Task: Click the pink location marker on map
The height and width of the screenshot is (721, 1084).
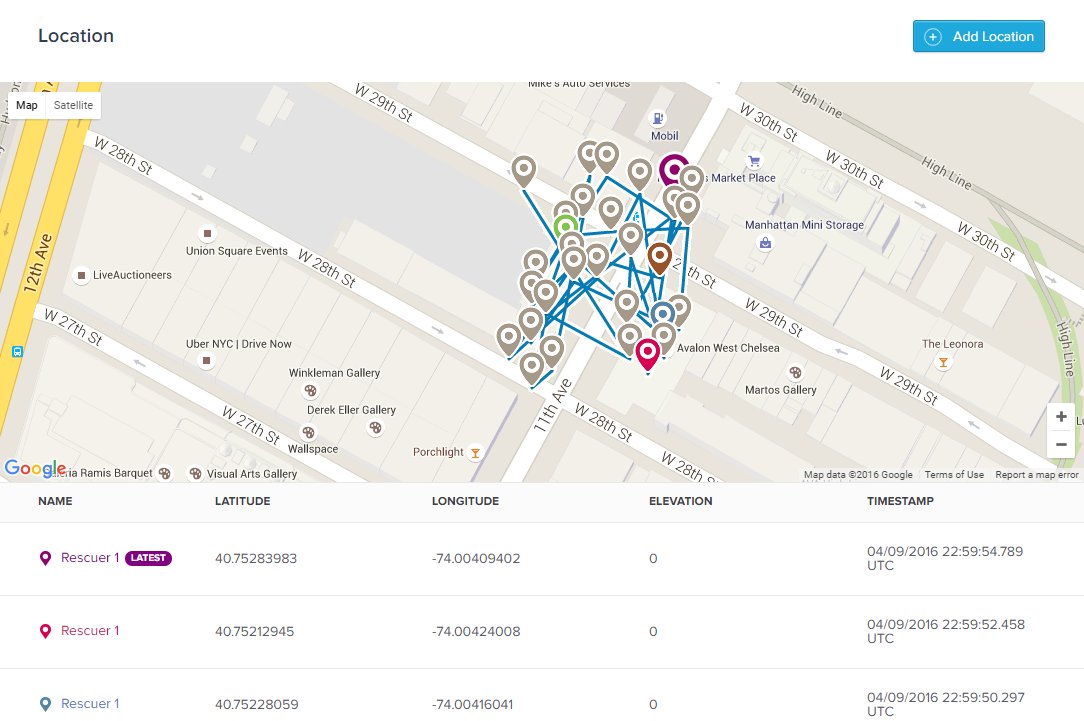Action: click(648, 355)
